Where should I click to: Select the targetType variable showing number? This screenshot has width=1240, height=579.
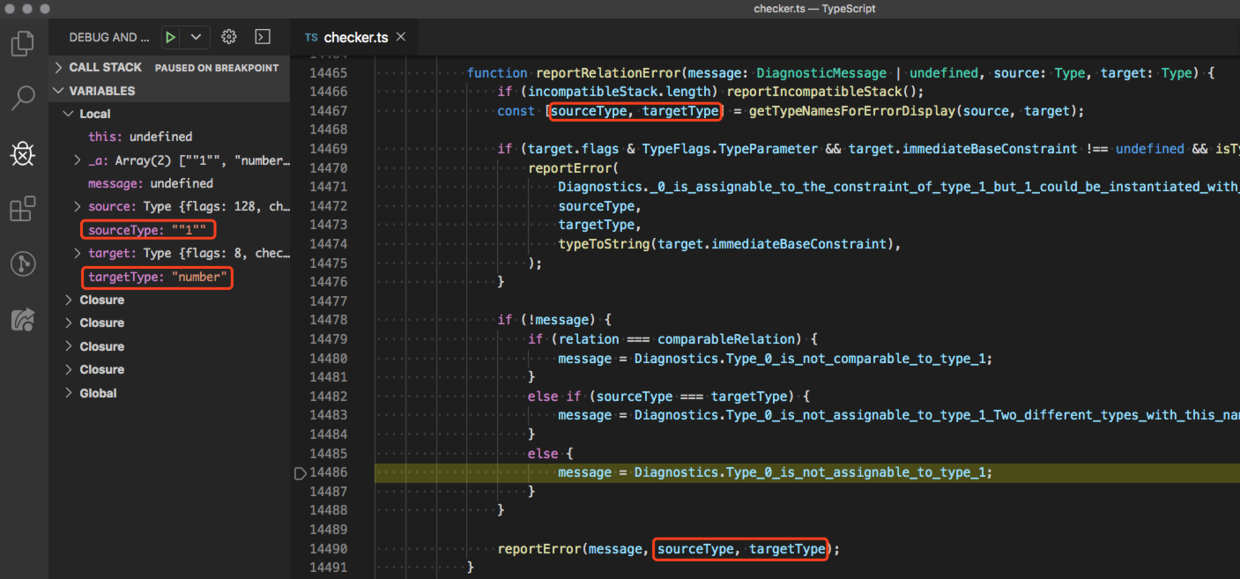click(156, 276)
